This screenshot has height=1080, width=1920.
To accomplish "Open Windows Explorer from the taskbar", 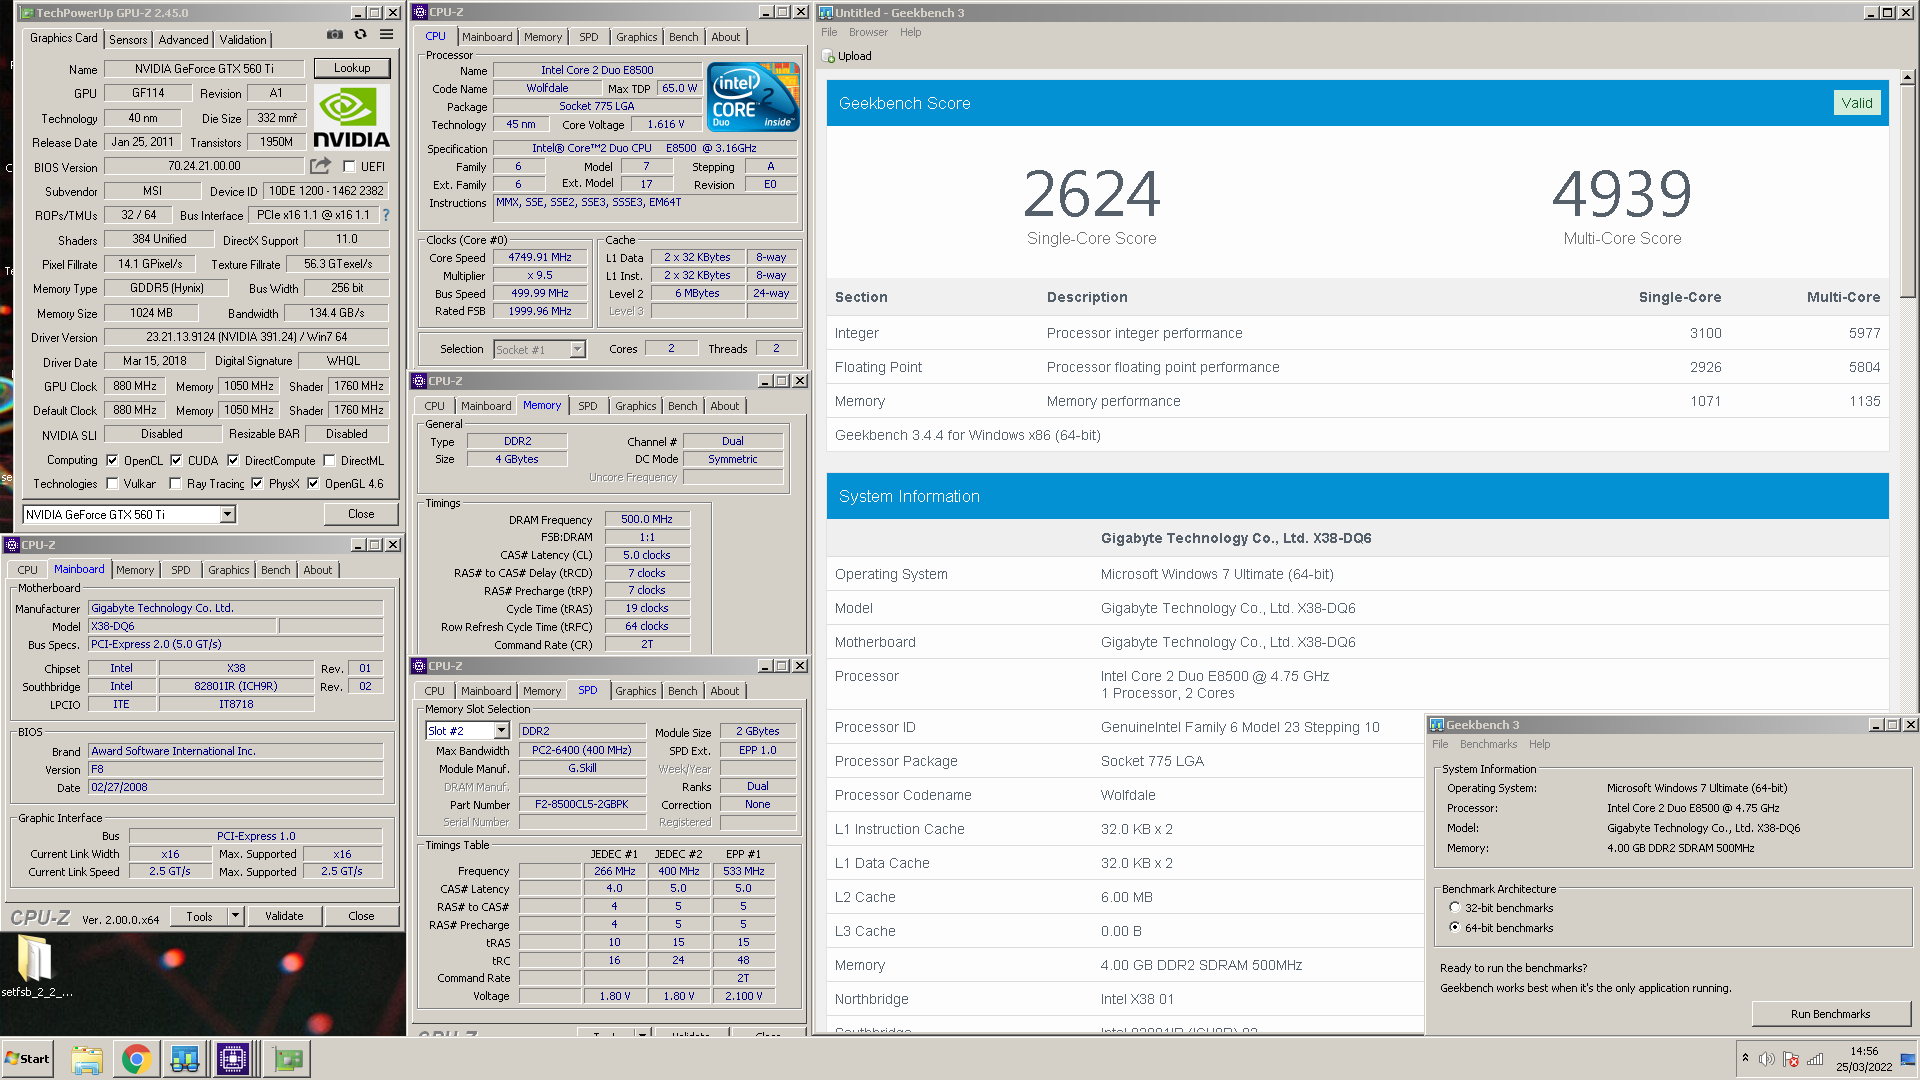I will click(87, 1059).
